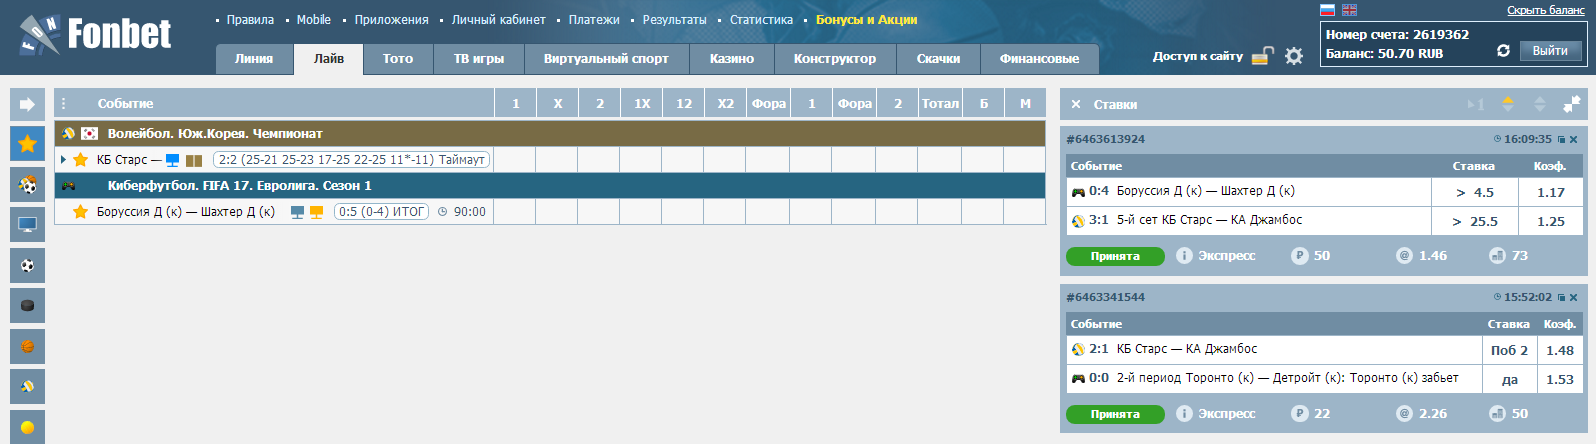Open live broadcast monitor for КБ Старс
The width and height of the screenshot is (1596, 444).
[173, 160]
